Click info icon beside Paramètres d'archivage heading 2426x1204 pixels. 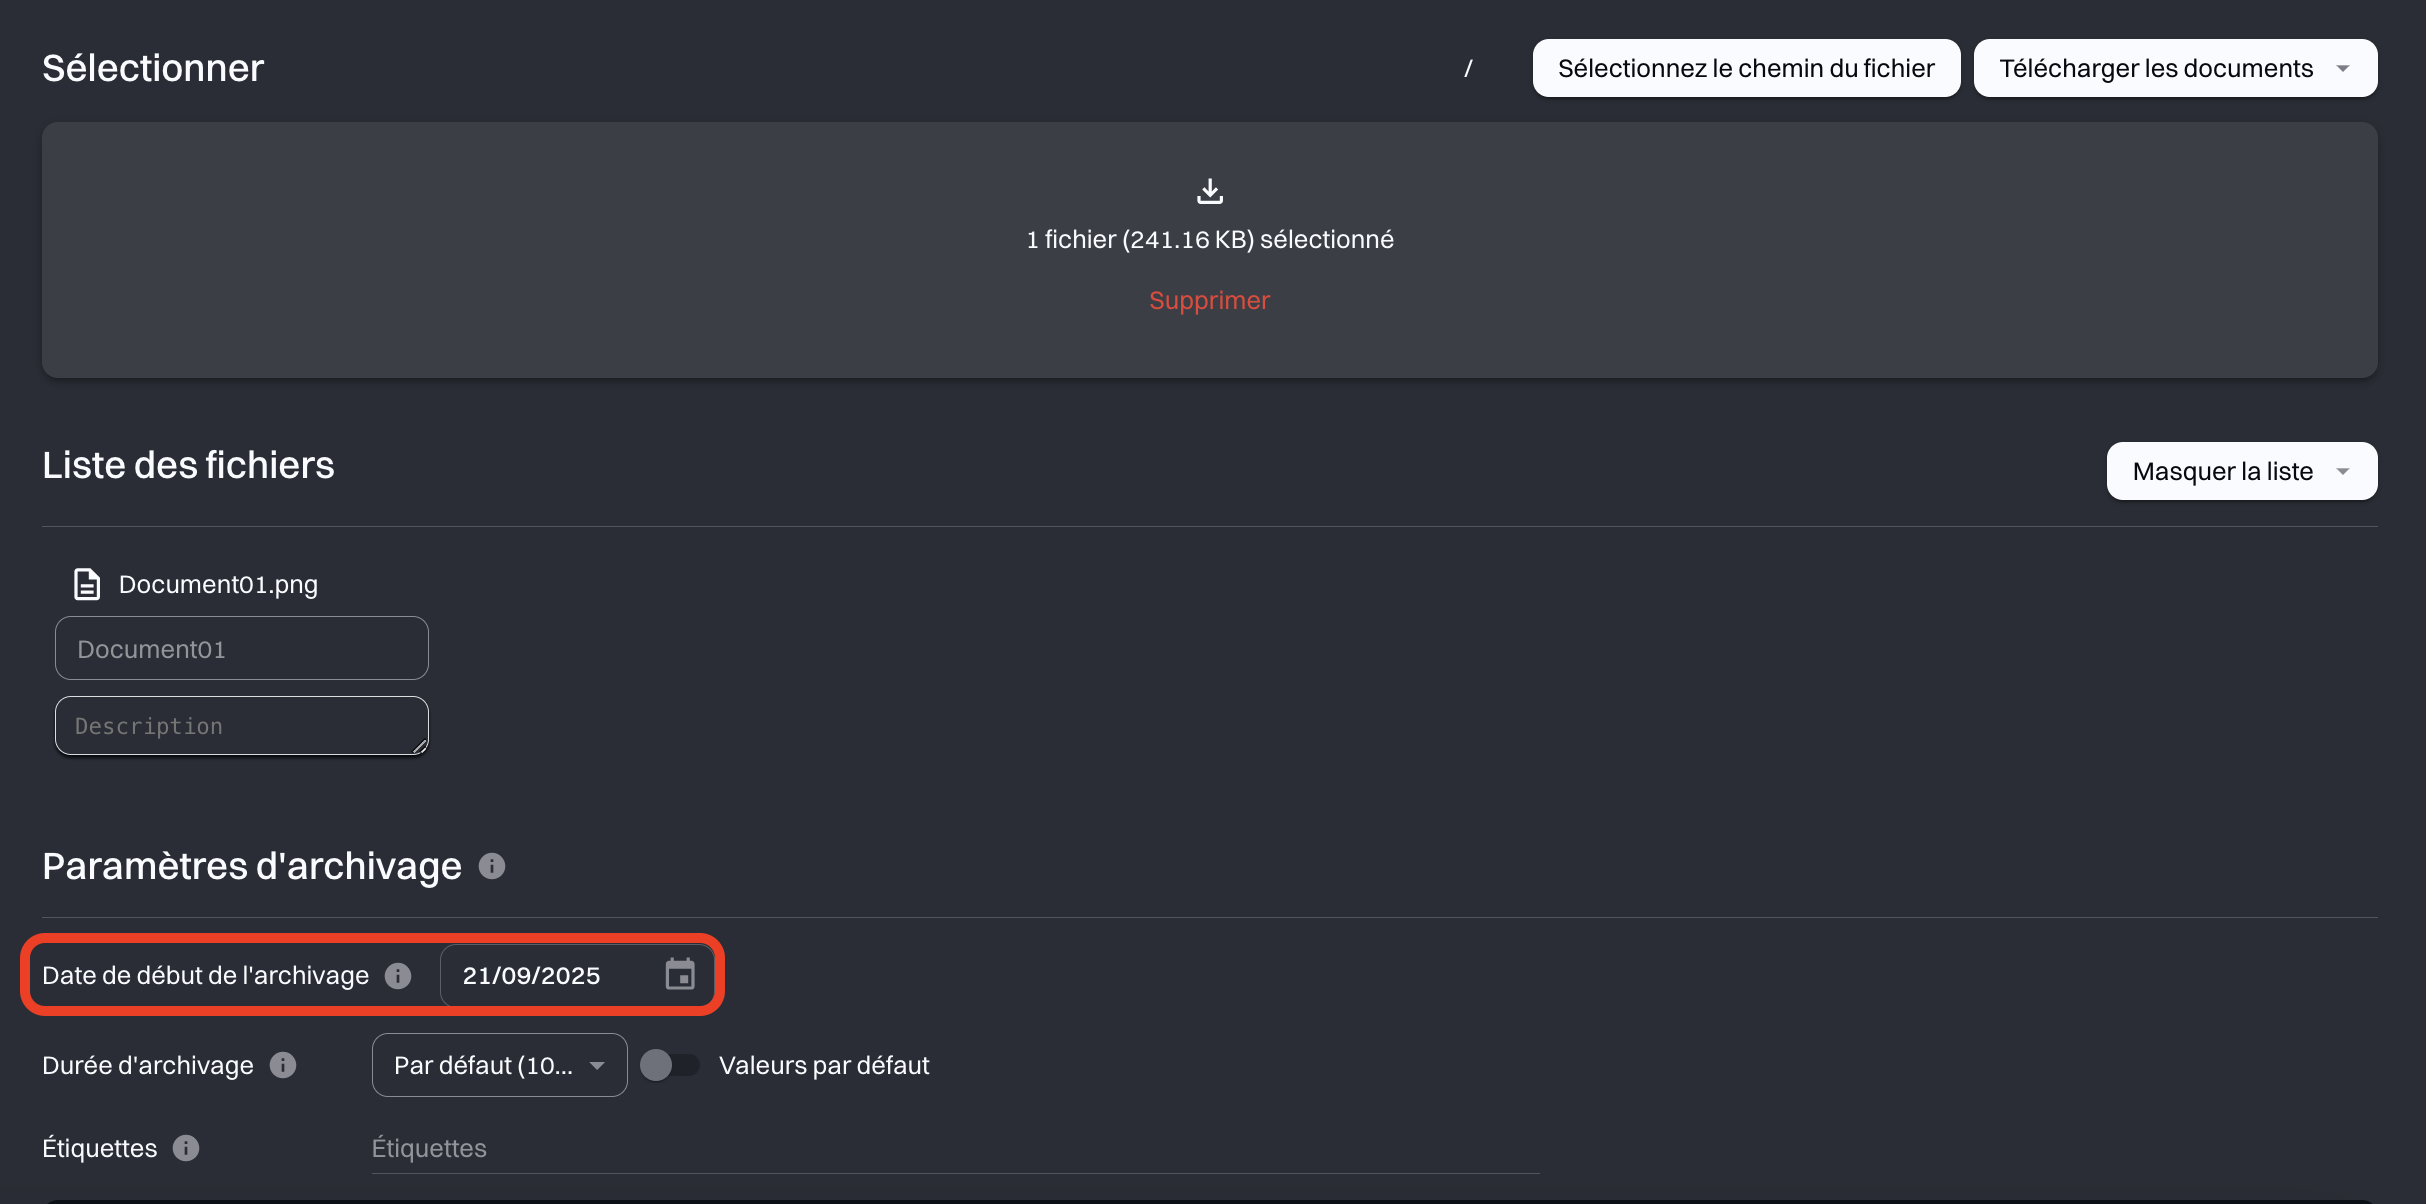[492, 866]
